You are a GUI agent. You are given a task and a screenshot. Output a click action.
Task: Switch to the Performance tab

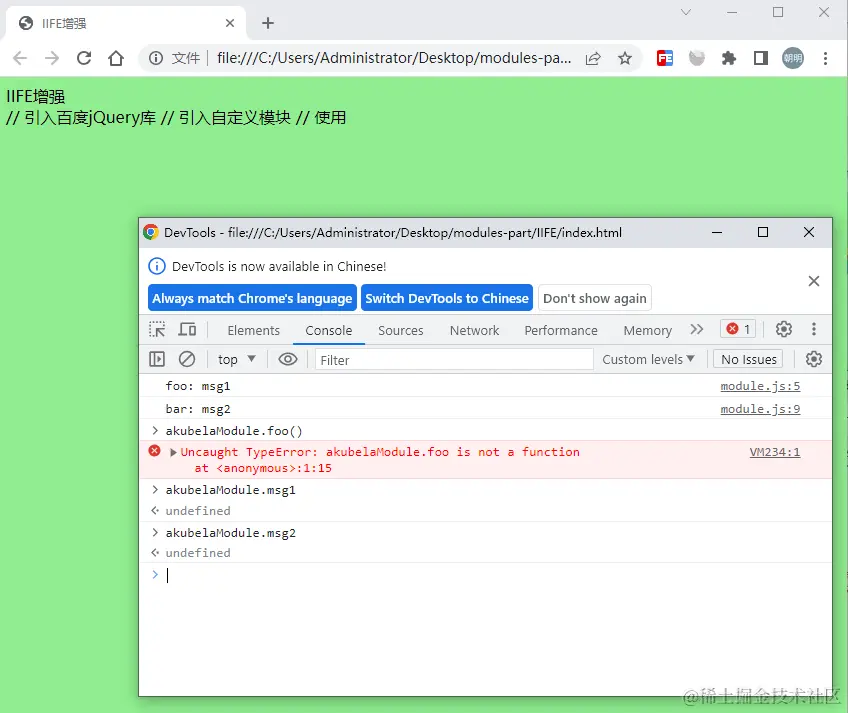pyautogui.click(x=561, y=331)
